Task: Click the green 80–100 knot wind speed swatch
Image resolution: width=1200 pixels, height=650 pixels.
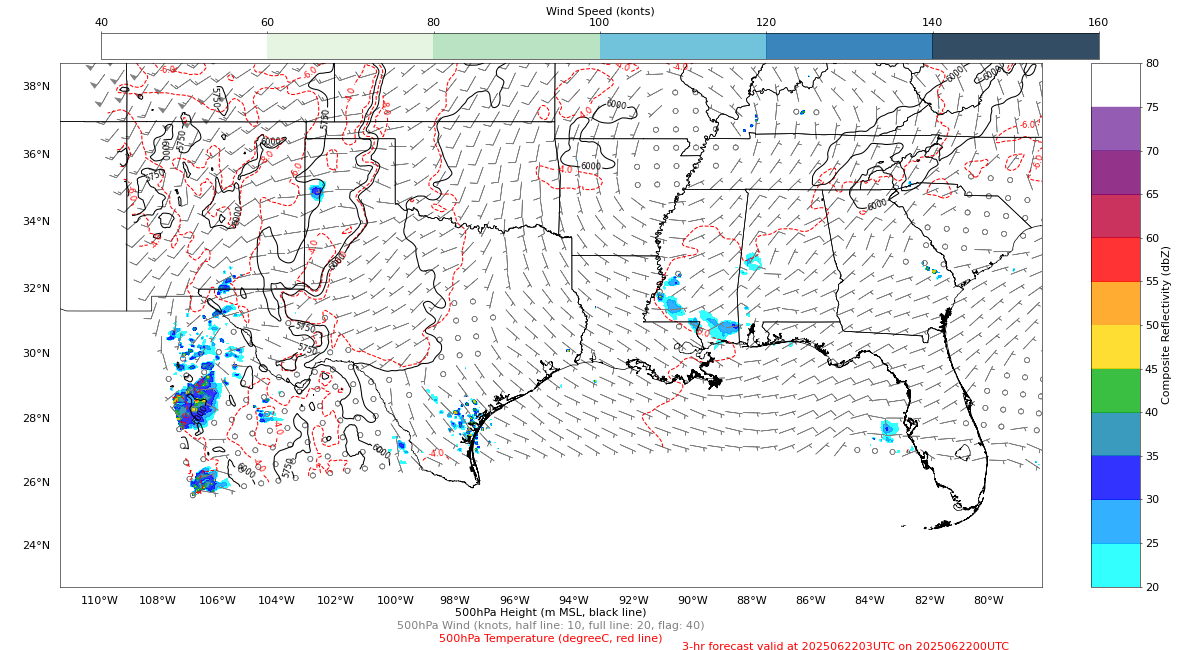Action: coord(516,46)
